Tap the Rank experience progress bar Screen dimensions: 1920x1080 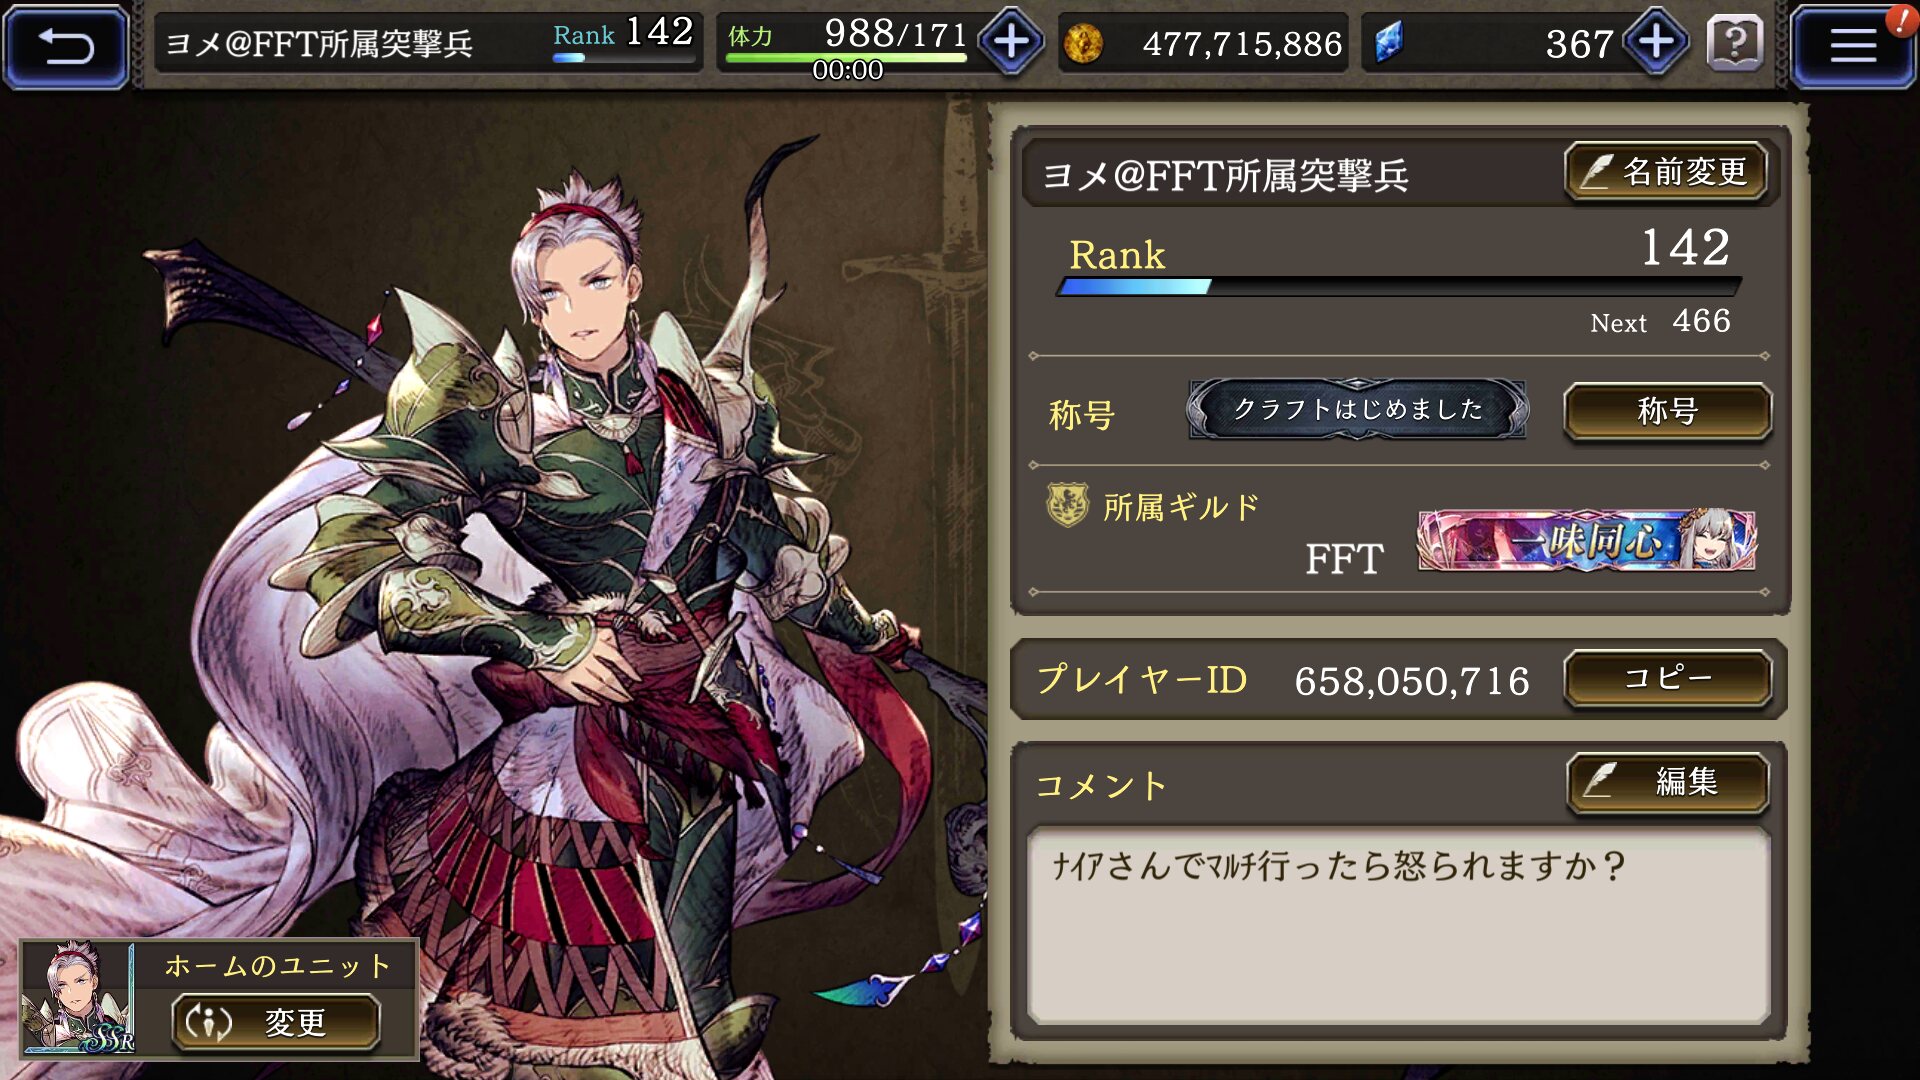[x=1398, y=287]
